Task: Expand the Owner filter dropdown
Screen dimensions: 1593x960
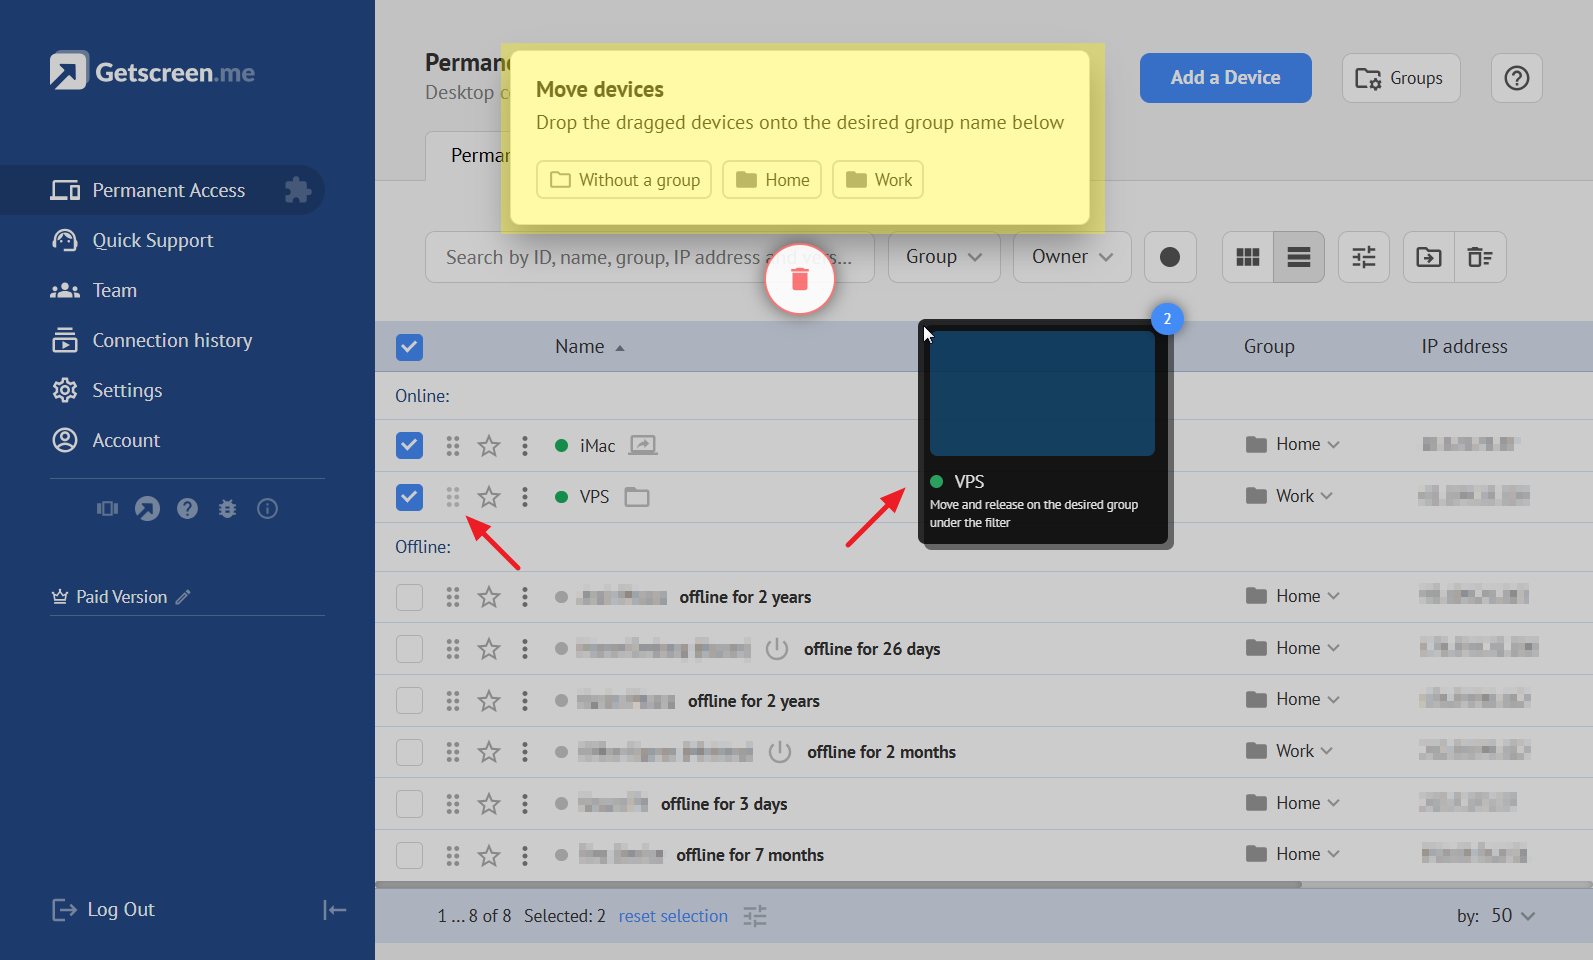Action: click(1071, 257)
